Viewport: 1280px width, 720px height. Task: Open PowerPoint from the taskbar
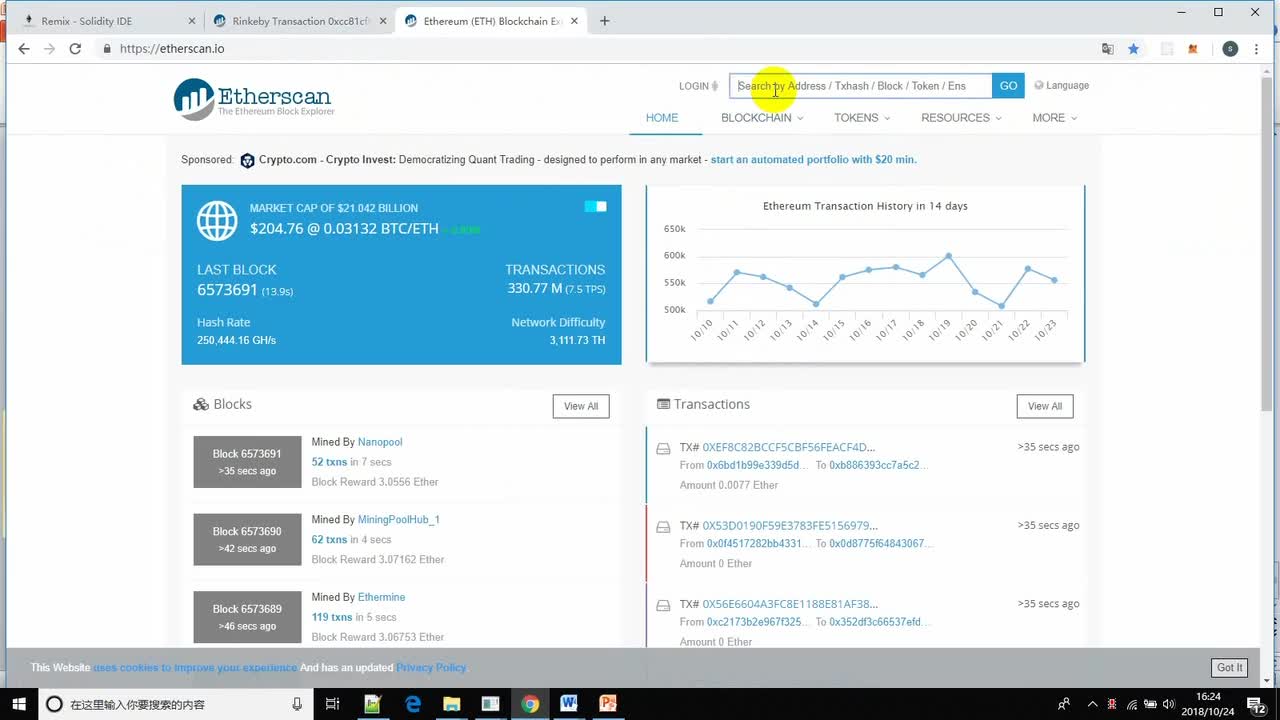(608, 704)
